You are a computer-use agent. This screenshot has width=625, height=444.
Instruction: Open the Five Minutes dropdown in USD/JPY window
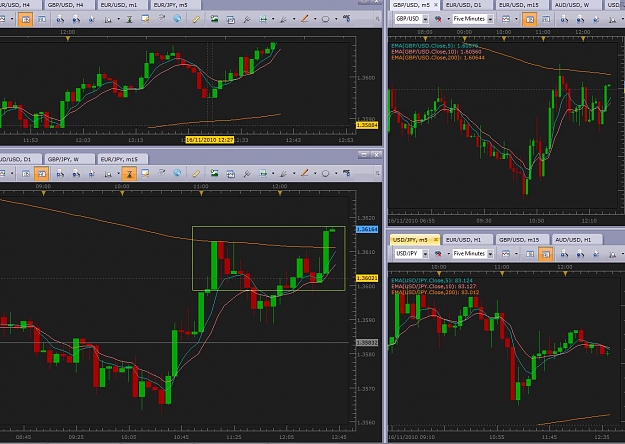tap(490, 254)
